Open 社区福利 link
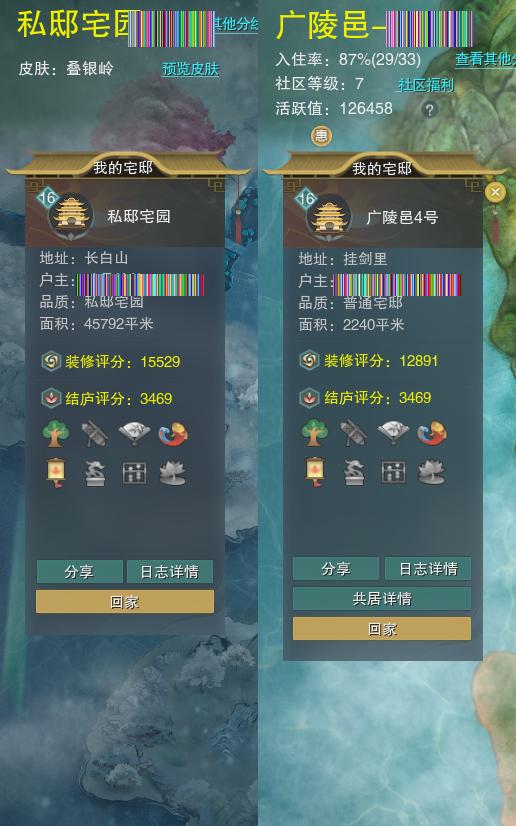The image size is (516, 826). click(x=425, y=85)
